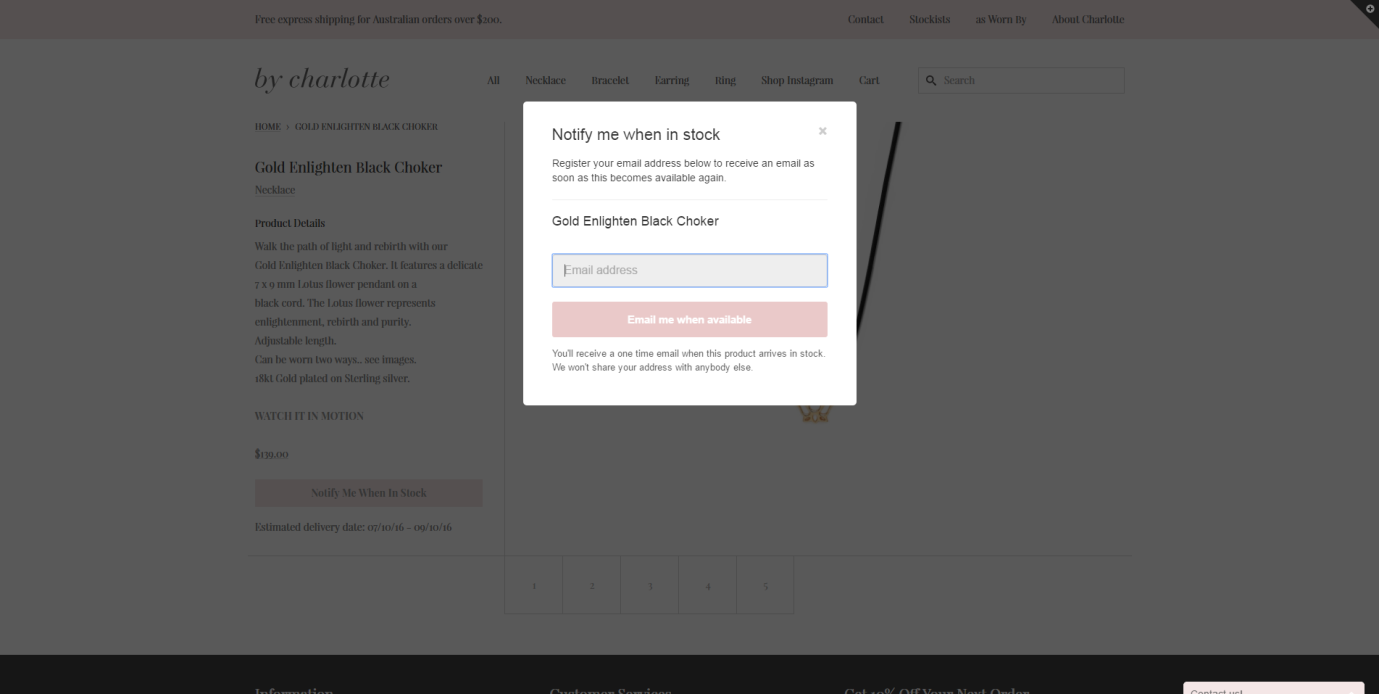Select image thumbnail 3
This screenshot has width=1379, height=694.
coord(649,585)
